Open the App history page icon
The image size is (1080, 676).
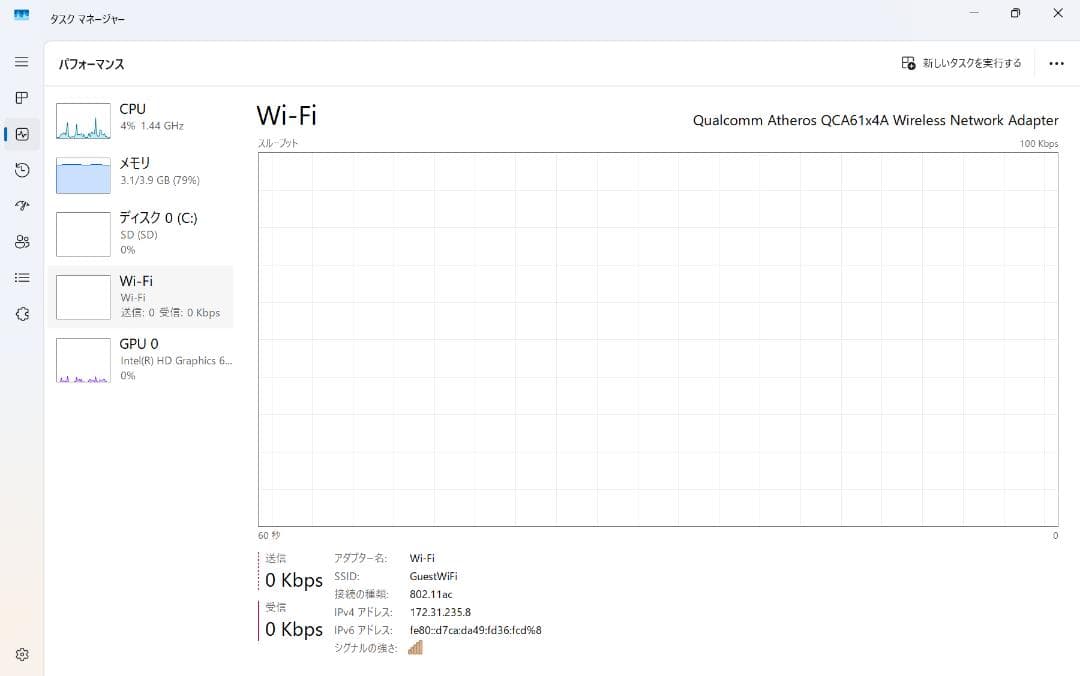point(21,170)
